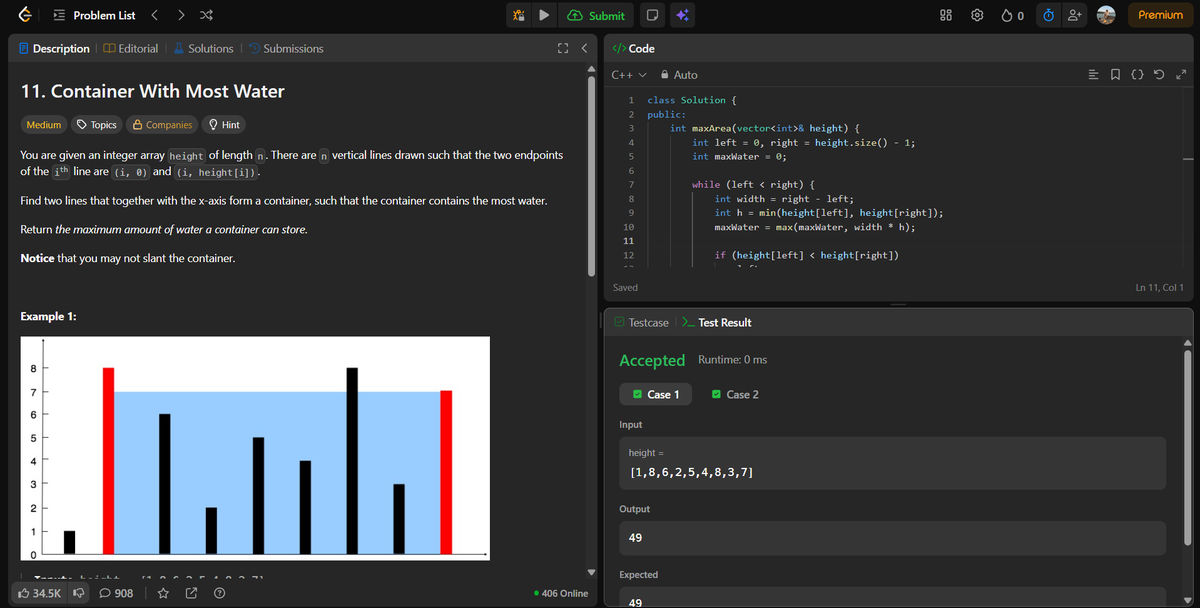This screenshot has height=608, width=1200.
Task: Open the debugger icon
Action: click(518, 15)
